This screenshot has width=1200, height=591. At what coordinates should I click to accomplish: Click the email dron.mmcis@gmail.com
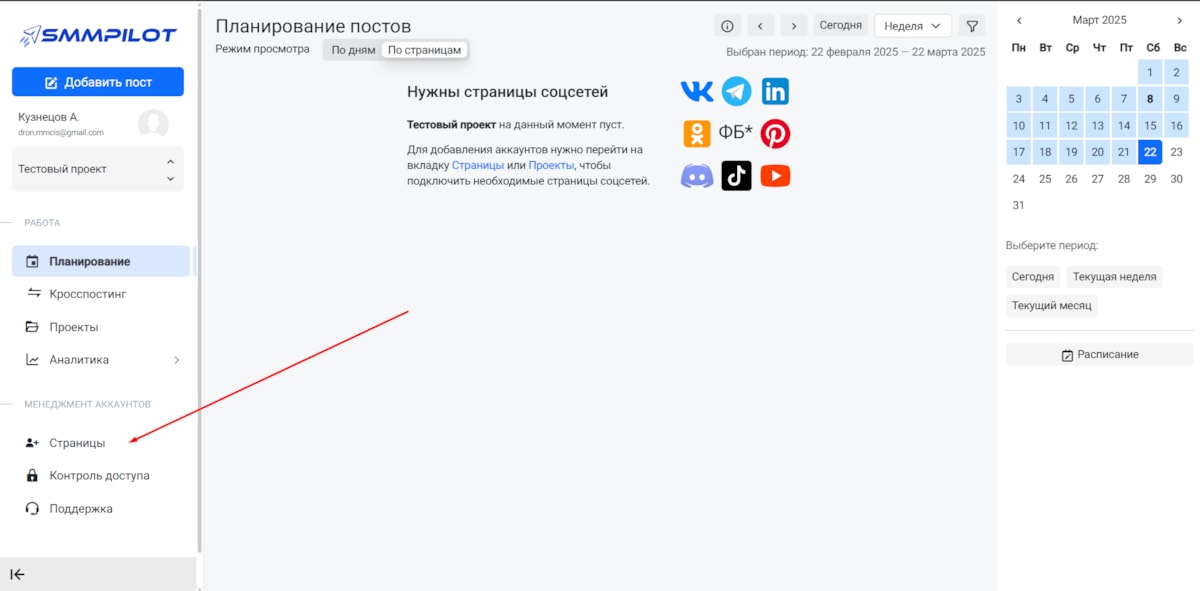pos(61,132)
